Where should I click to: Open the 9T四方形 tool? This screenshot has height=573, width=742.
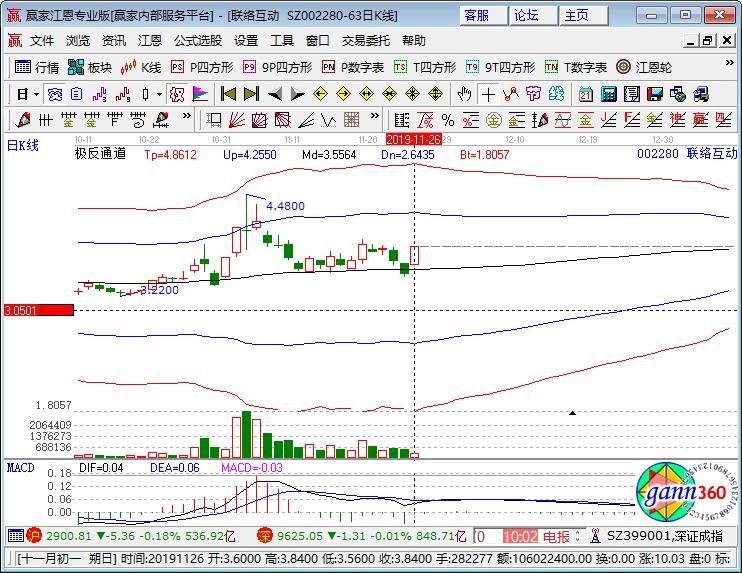point(500,67)
